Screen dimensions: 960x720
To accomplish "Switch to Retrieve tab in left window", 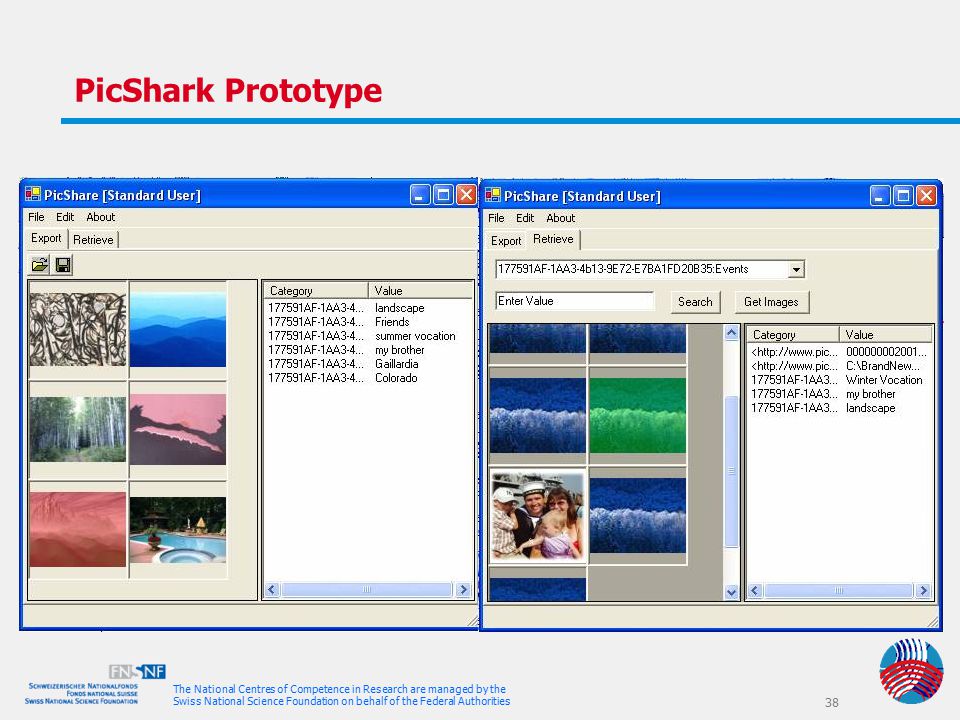I will 93,239.
